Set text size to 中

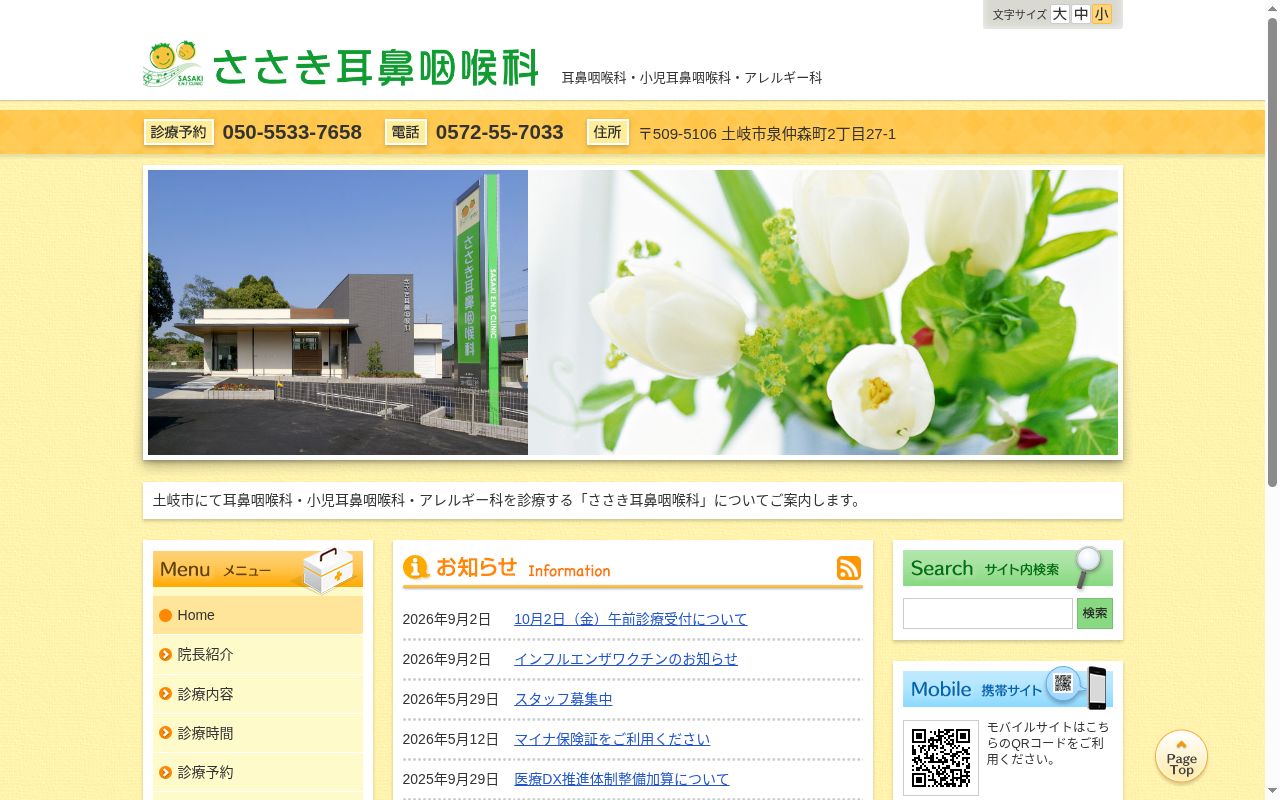pyautogui.click(x=1080, y=14)
